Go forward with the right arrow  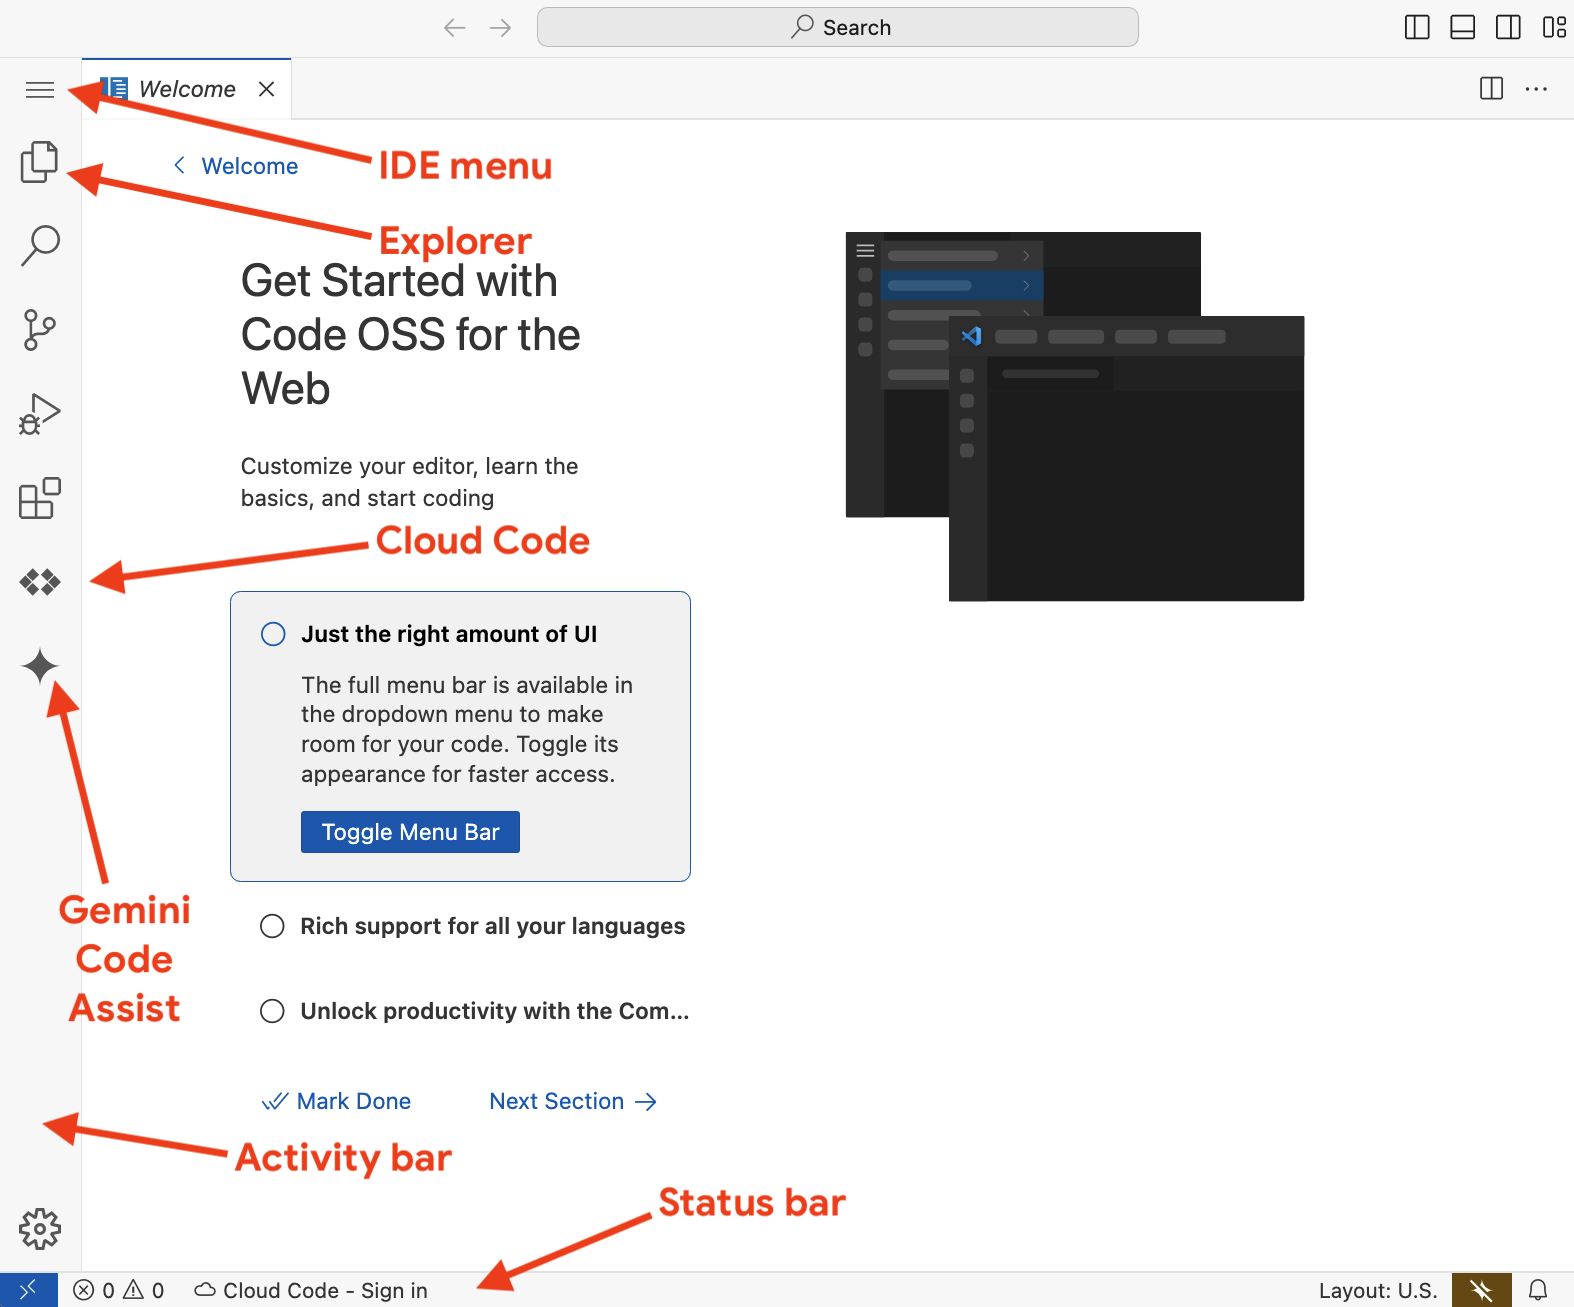point(501,28)
